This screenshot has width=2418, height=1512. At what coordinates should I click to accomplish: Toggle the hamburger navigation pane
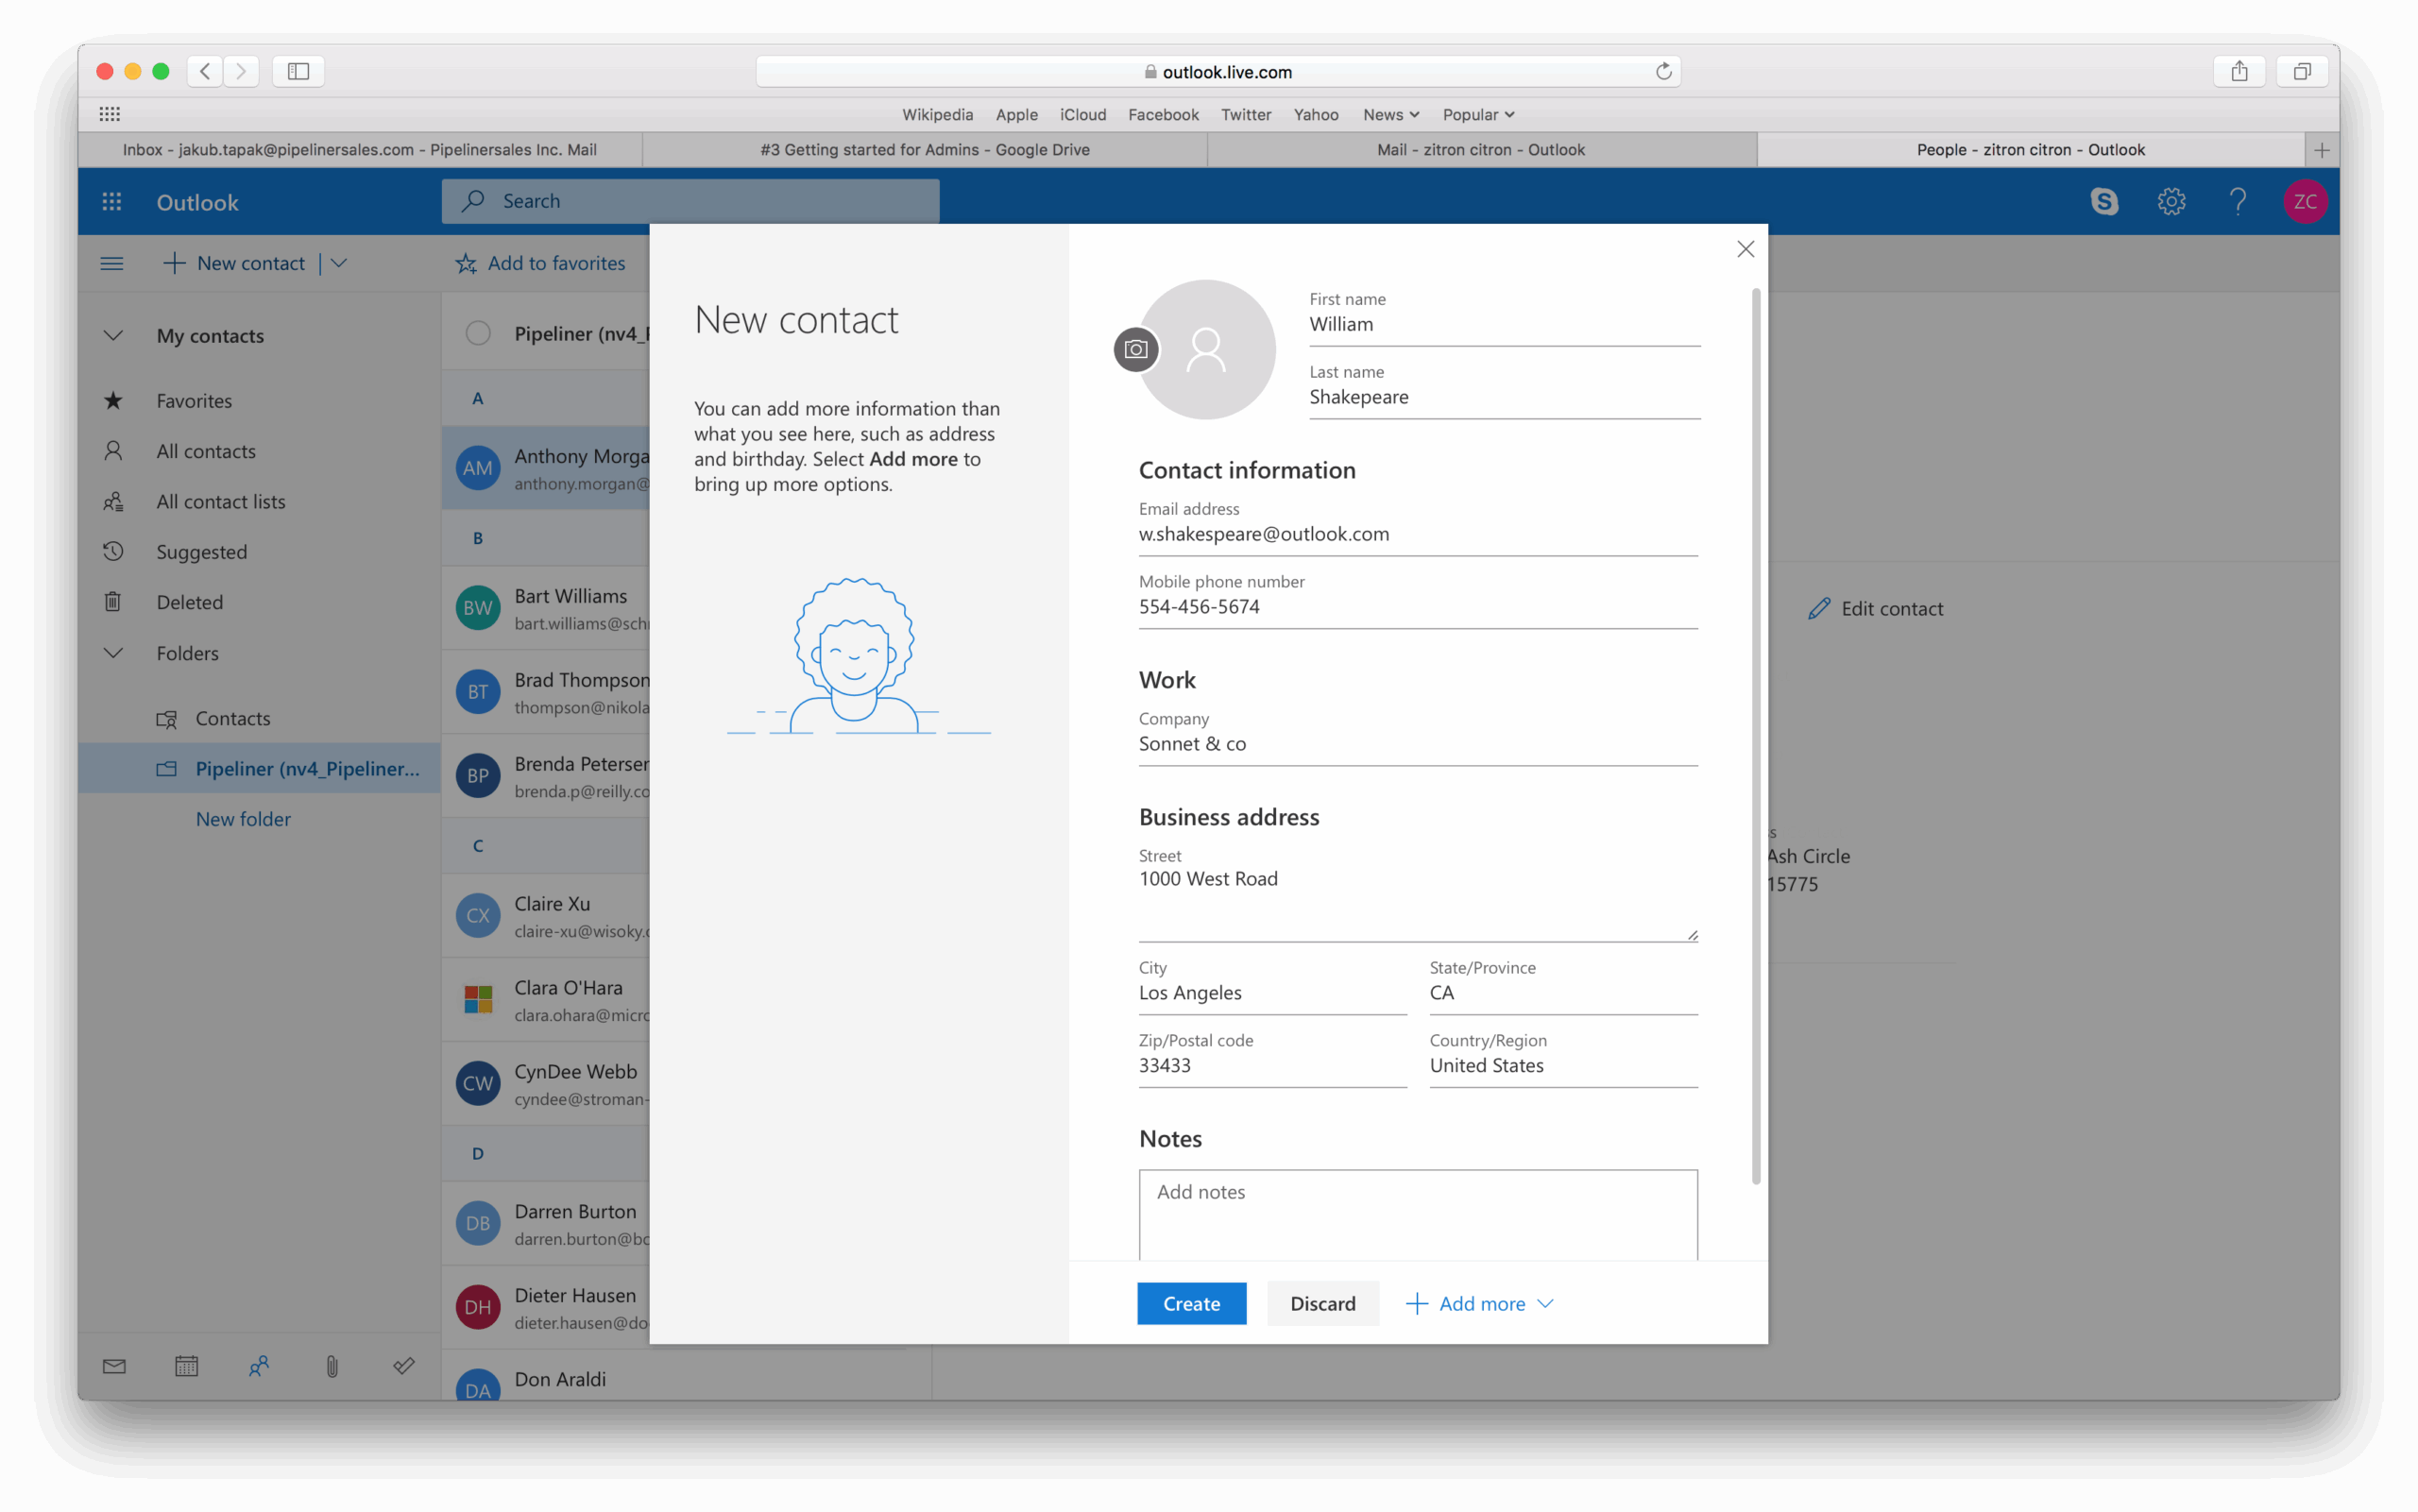click(112, 263)
